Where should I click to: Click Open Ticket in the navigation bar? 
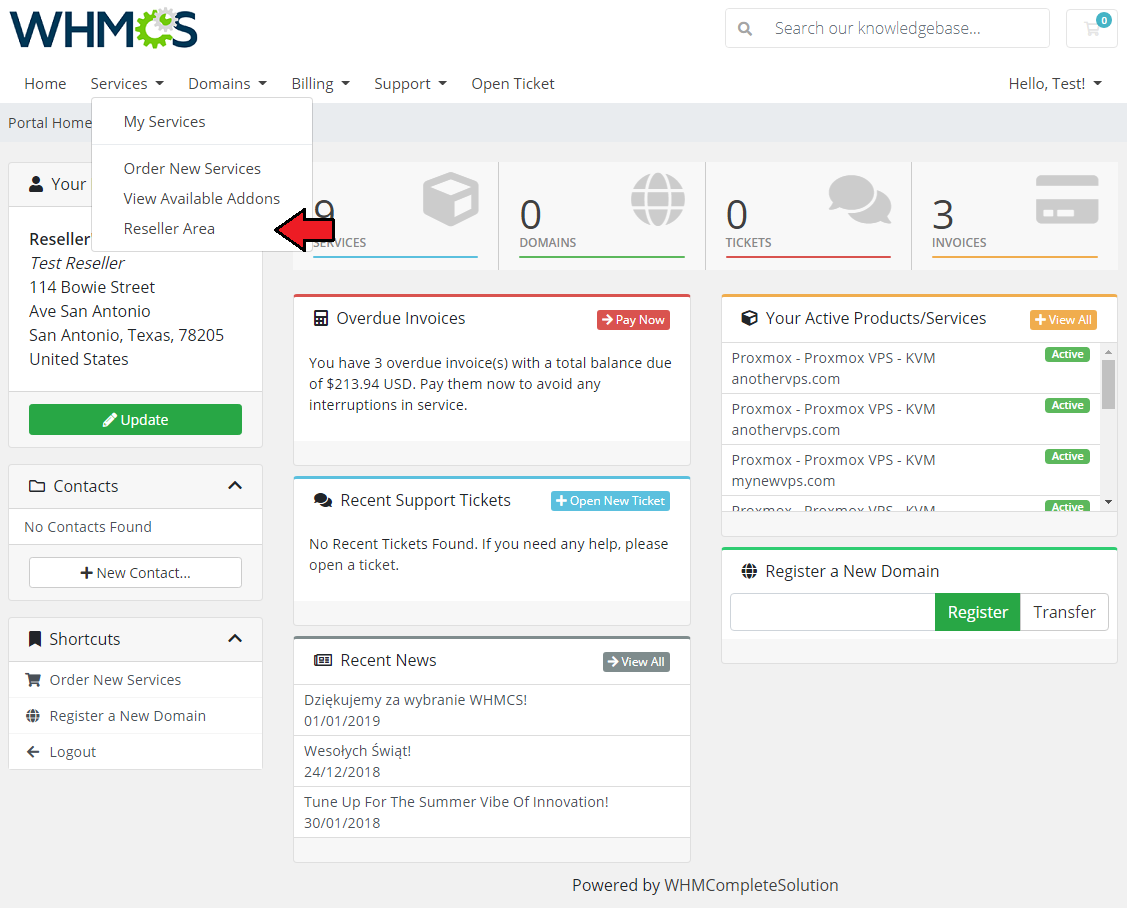pos(512,83)
